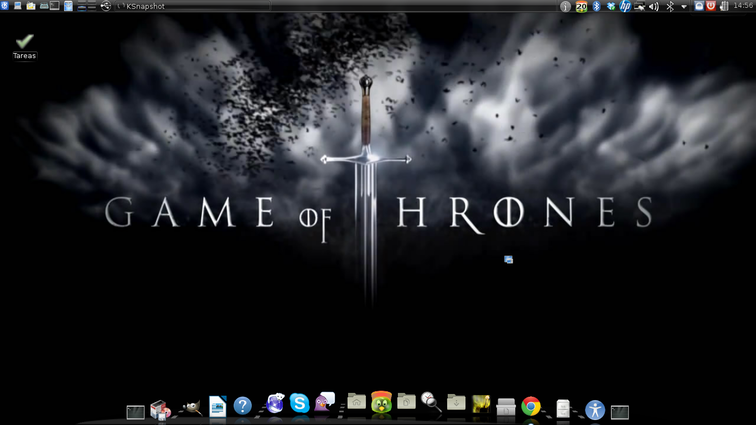
Task: Open the file manager folder icon in top panel
Action: click(31, 6)
